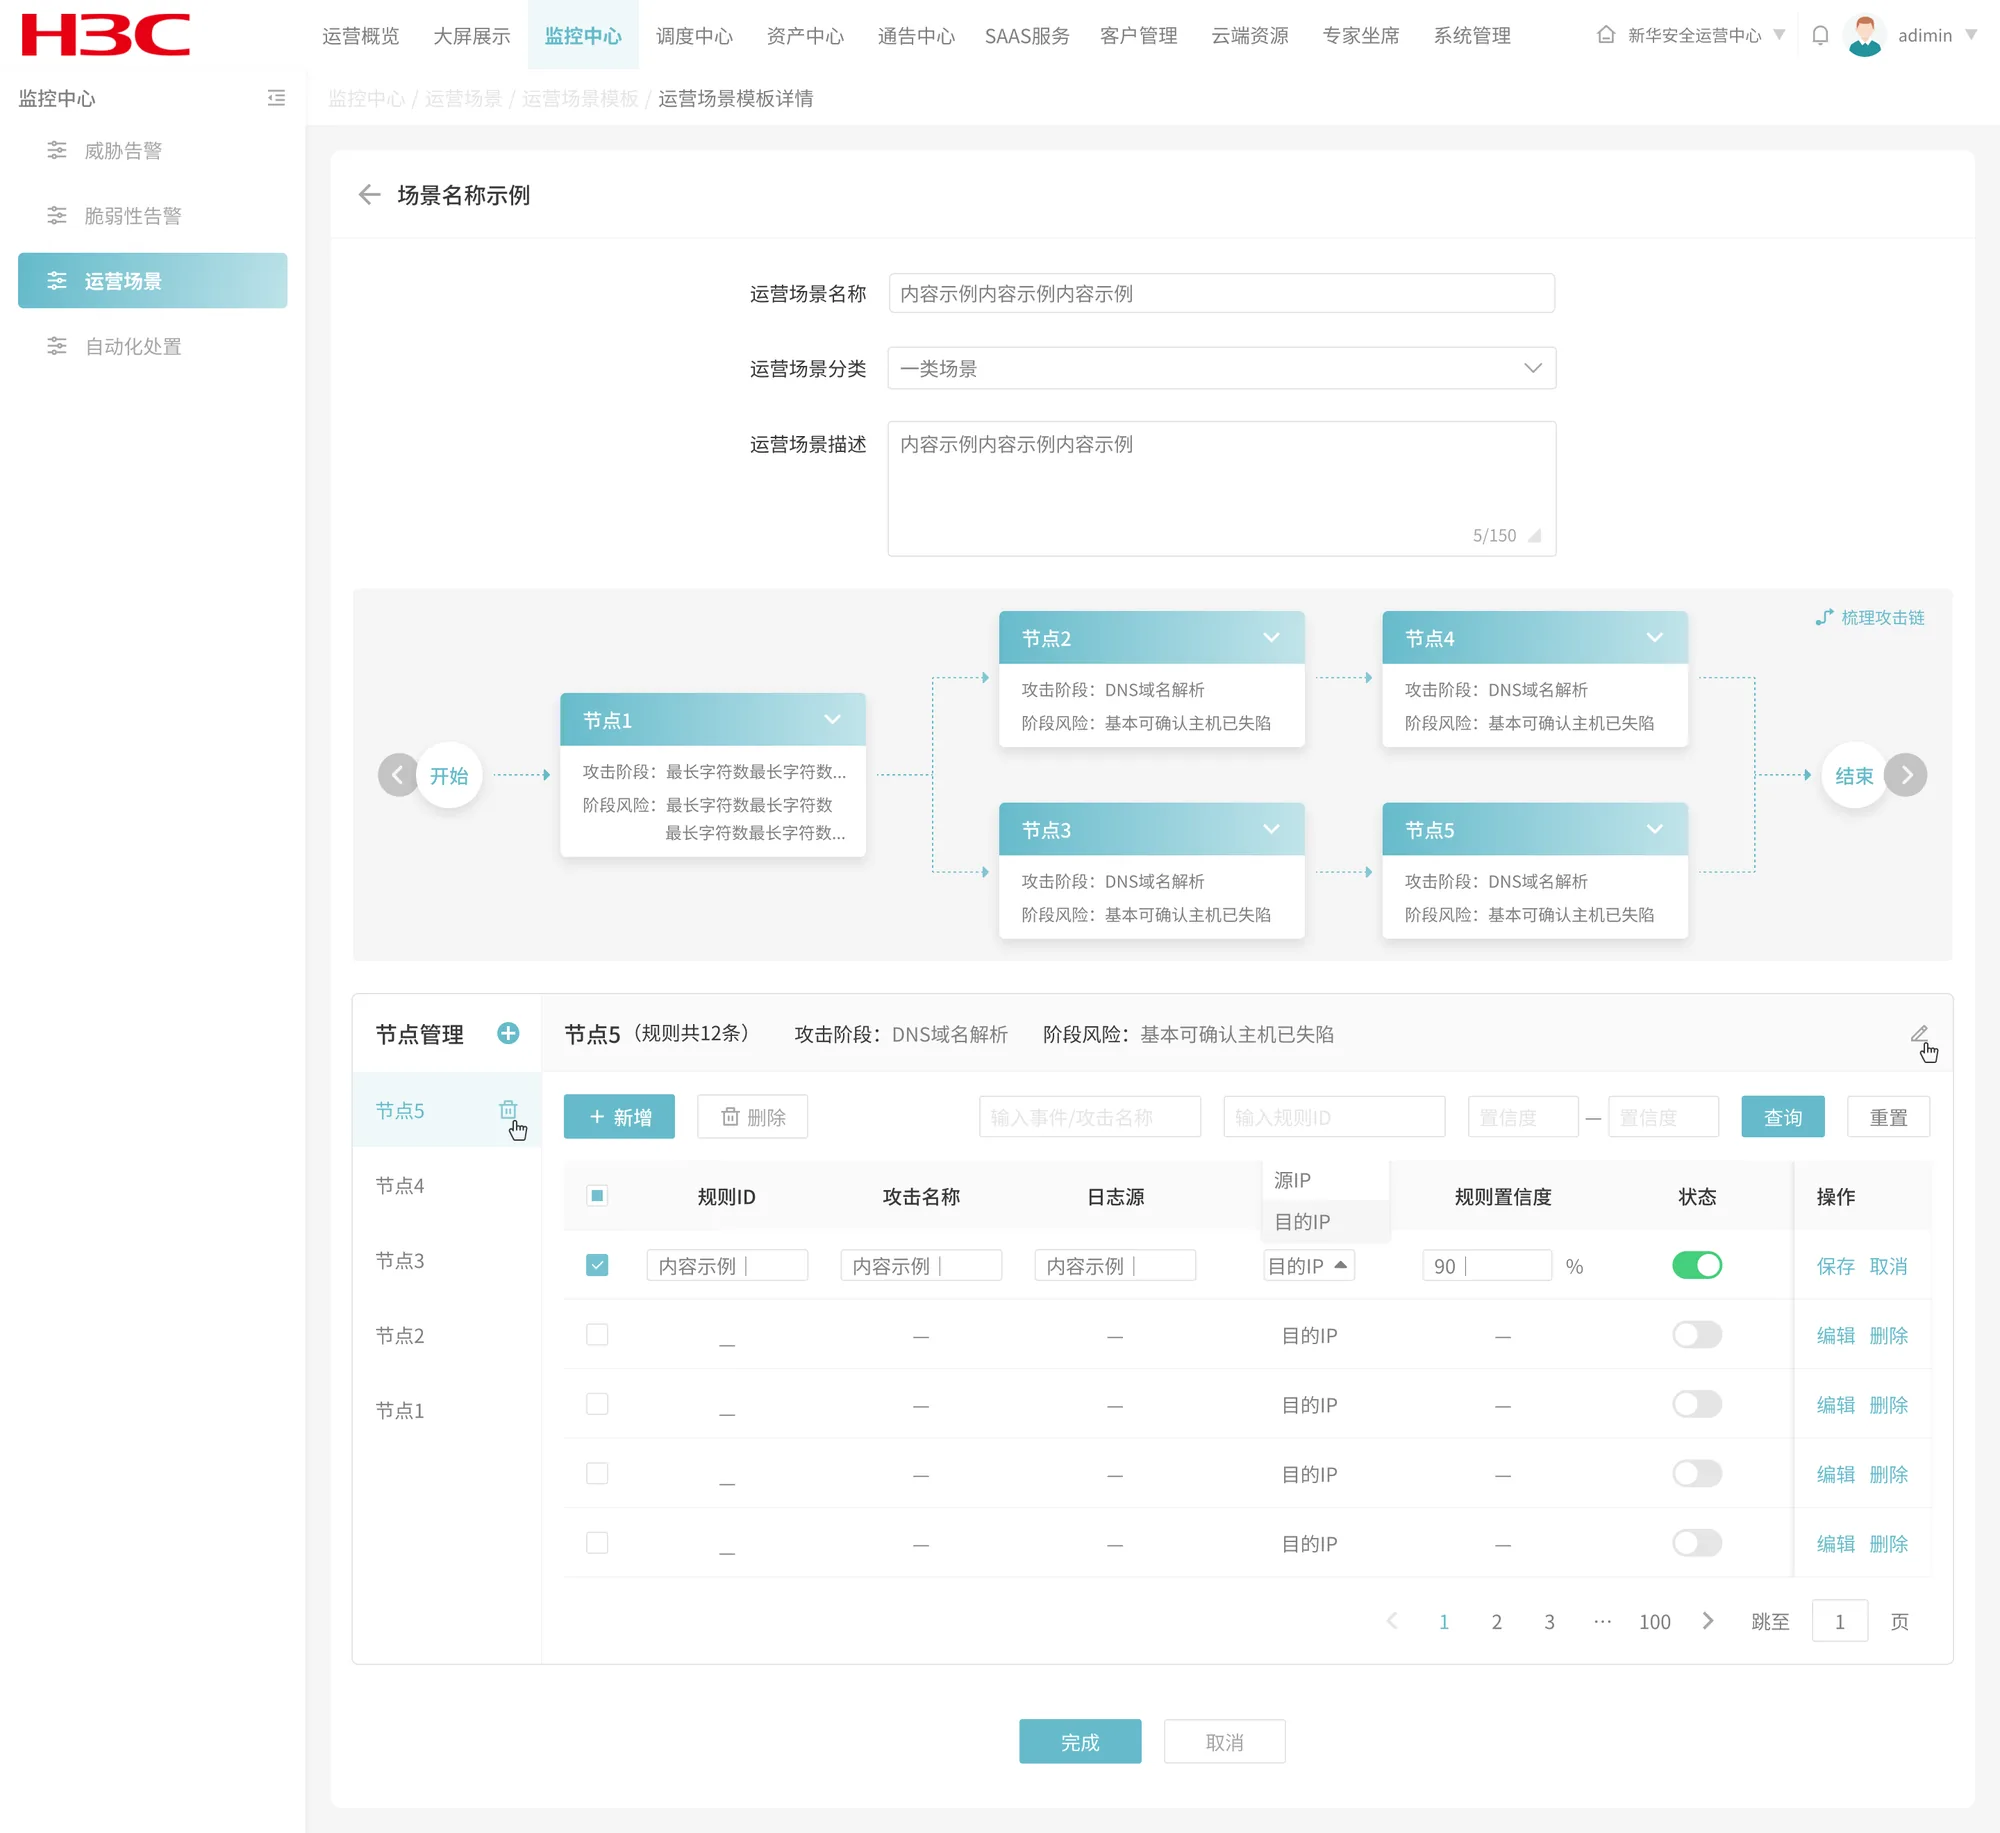
Task: Open the 调度中心 top menu
Action: point(694,35)
